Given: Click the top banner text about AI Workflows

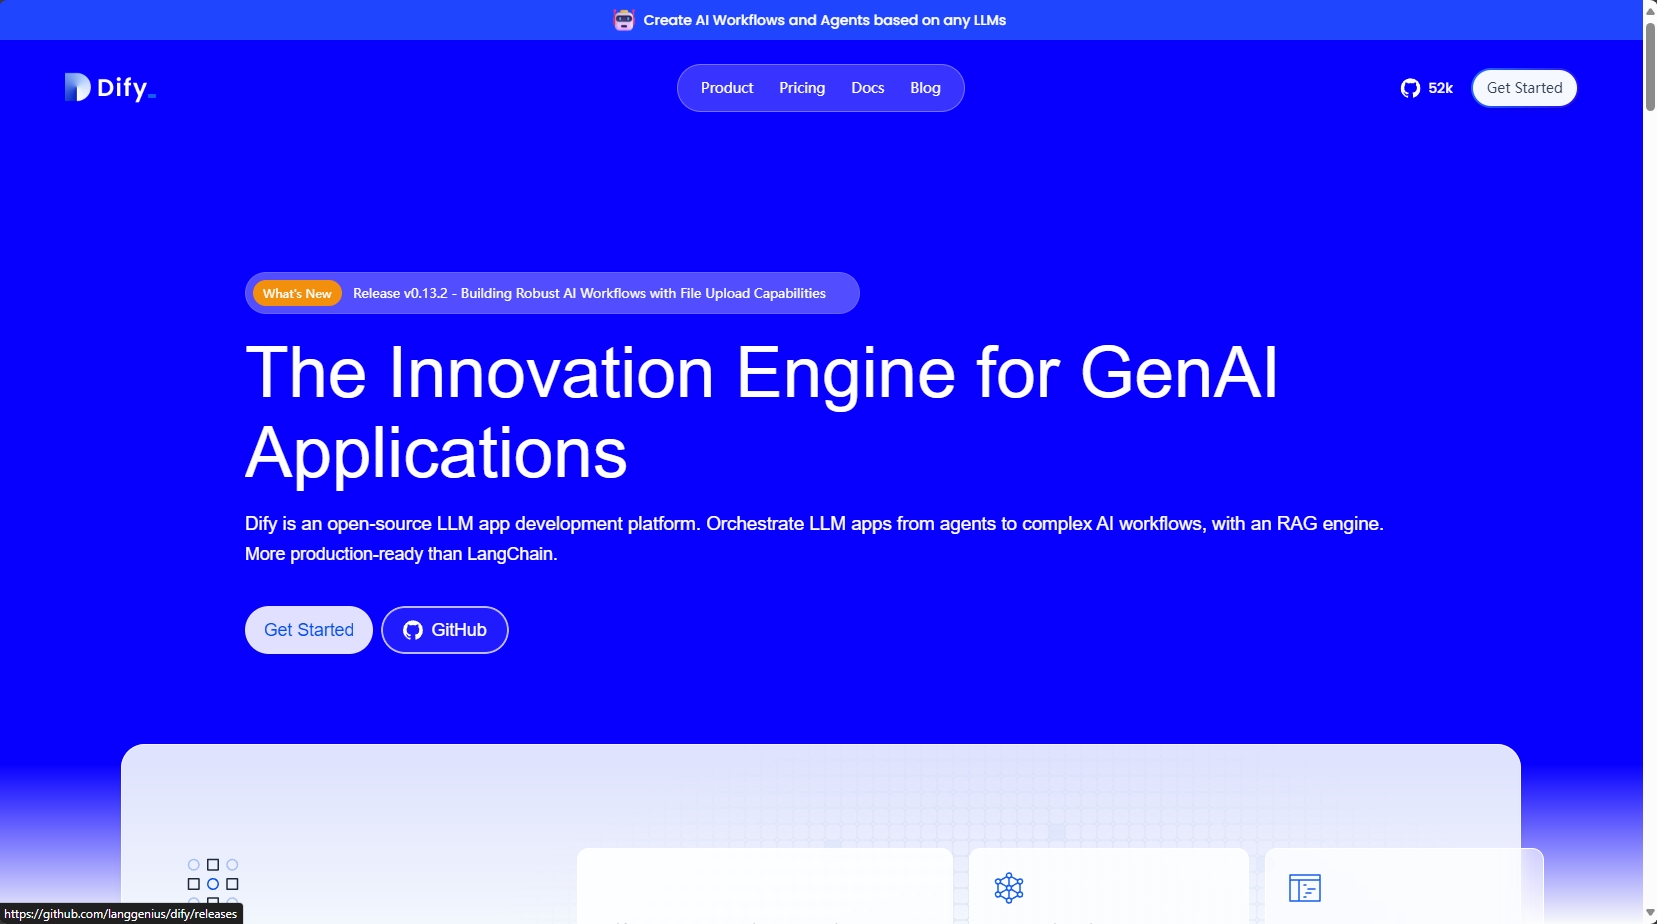Looking at the screenshot, I should pos(824,20).
